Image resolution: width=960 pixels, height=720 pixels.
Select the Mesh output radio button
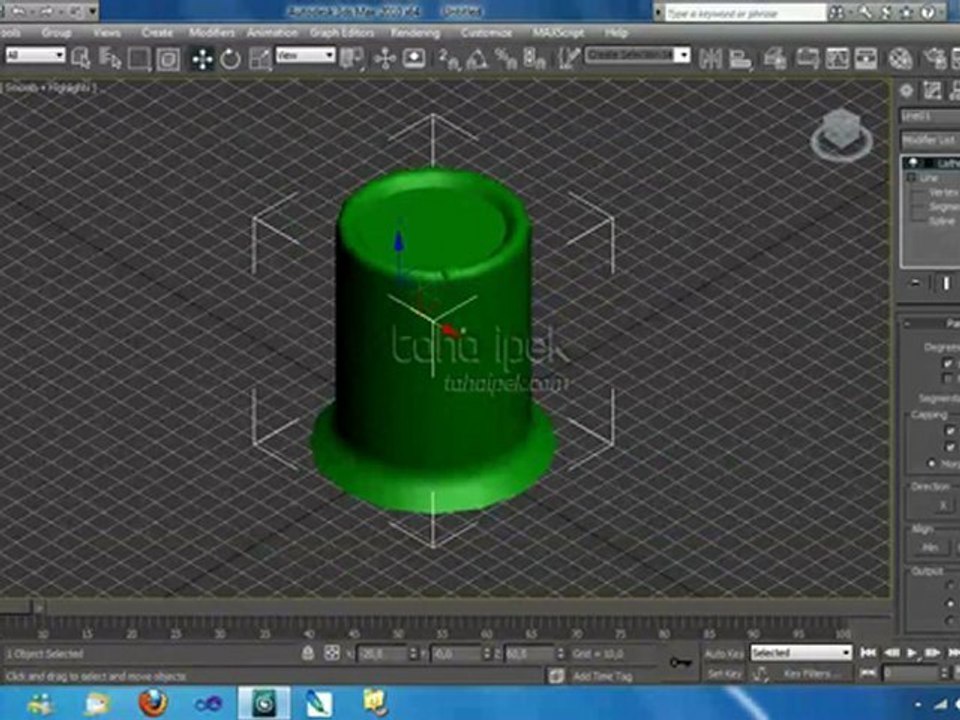click(x=950, y=602)
